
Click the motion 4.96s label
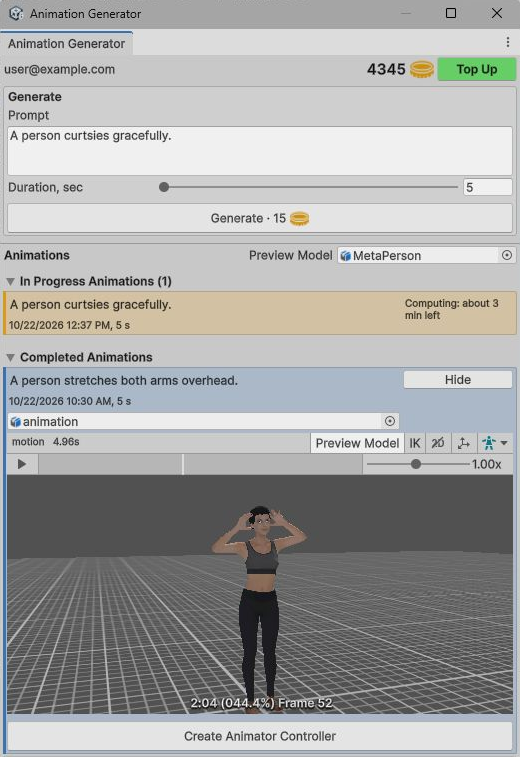point(45,442)
